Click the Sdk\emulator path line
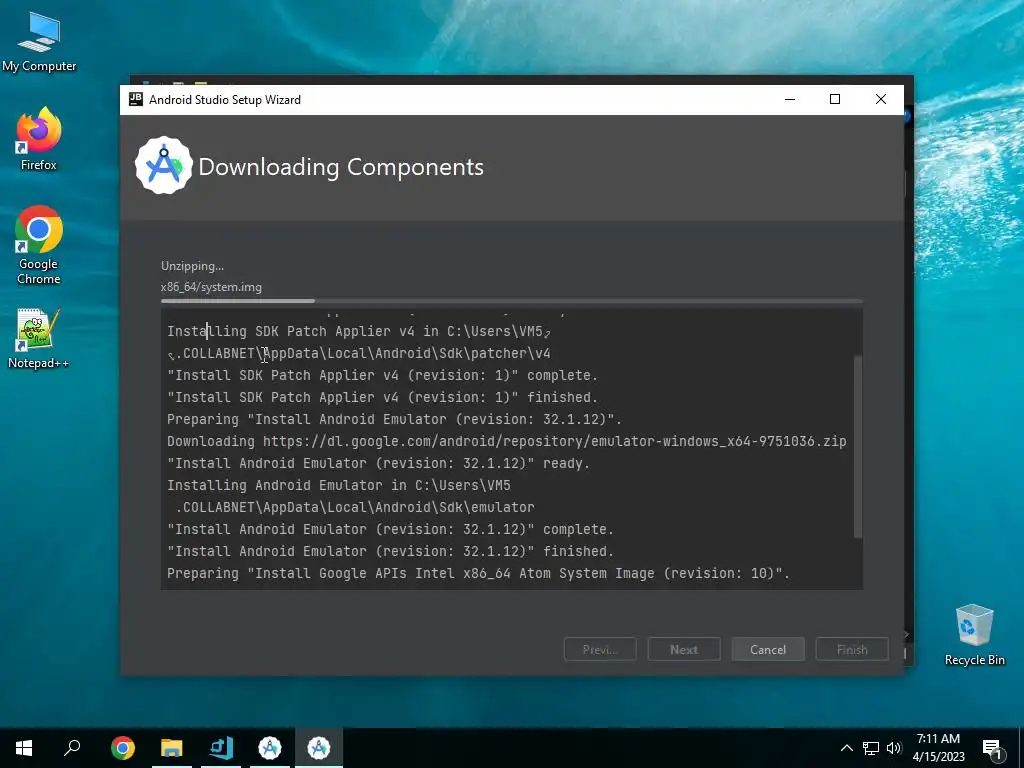The height and width of the screenshot is (768, 1024). click(355, 507)
